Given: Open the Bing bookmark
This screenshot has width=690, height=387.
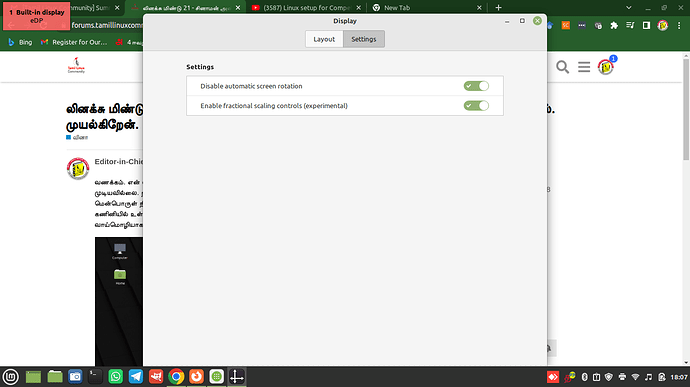Looking at the screenshot, I should (20, 42).
